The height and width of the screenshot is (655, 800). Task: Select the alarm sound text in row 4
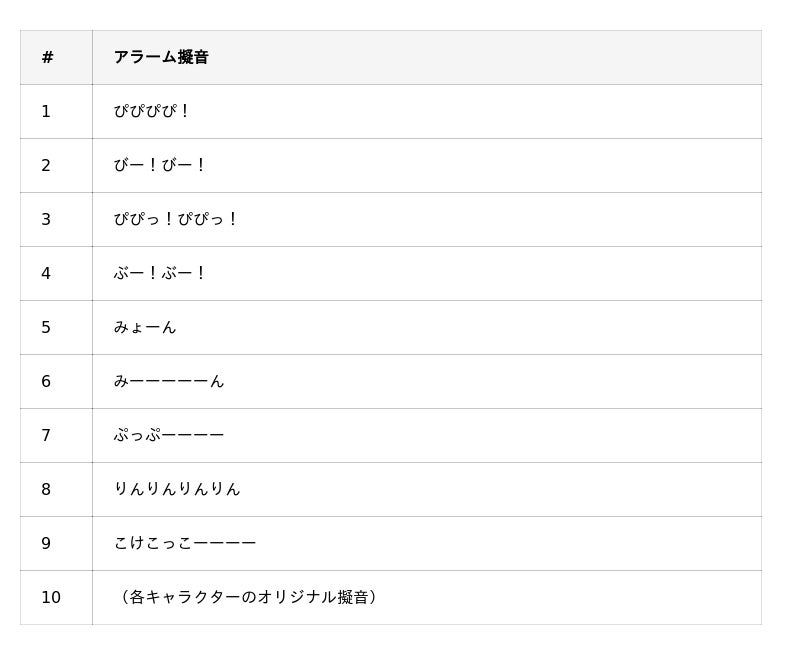click(160, 274)
